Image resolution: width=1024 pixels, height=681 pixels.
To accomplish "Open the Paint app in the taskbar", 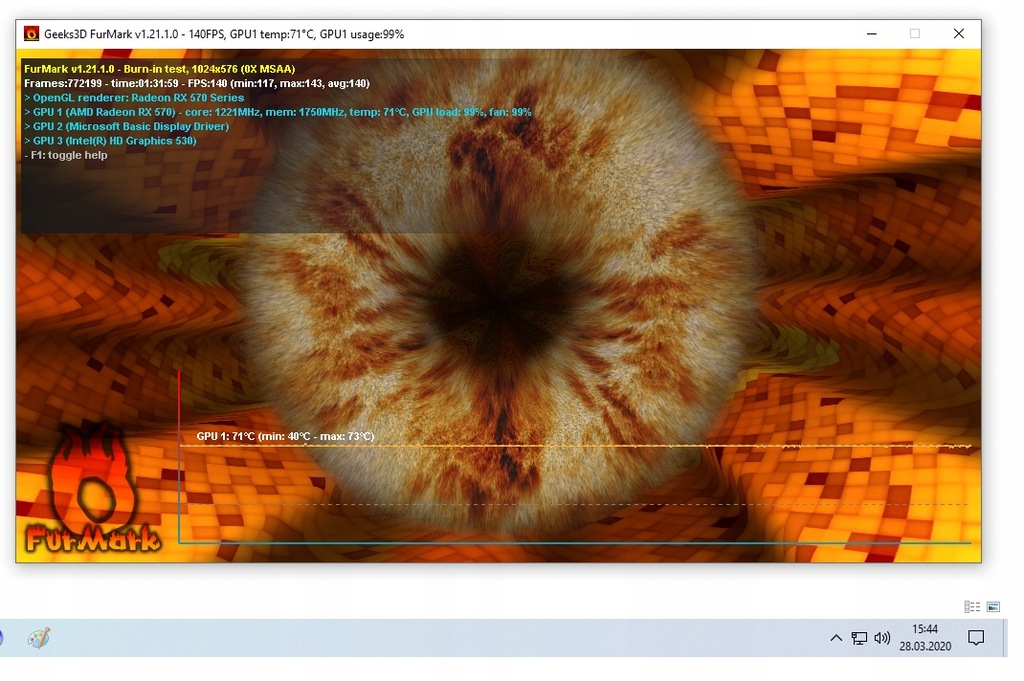I will pos(39,638).
